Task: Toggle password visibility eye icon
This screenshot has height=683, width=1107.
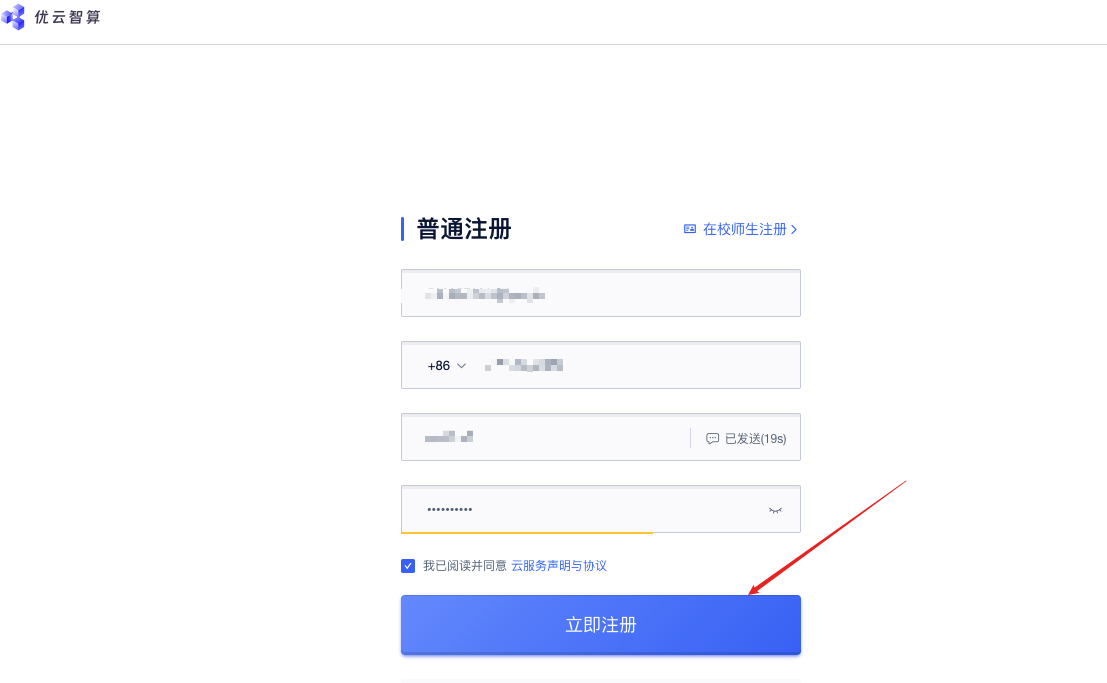Action: coord(775,510)
